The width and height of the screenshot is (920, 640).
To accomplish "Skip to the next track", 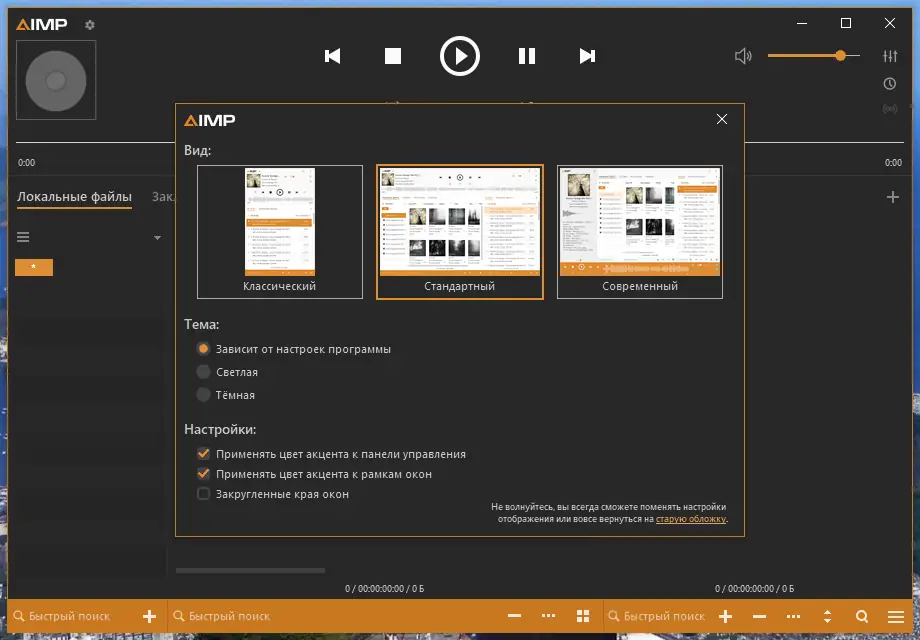I will (x=587, y=56).
